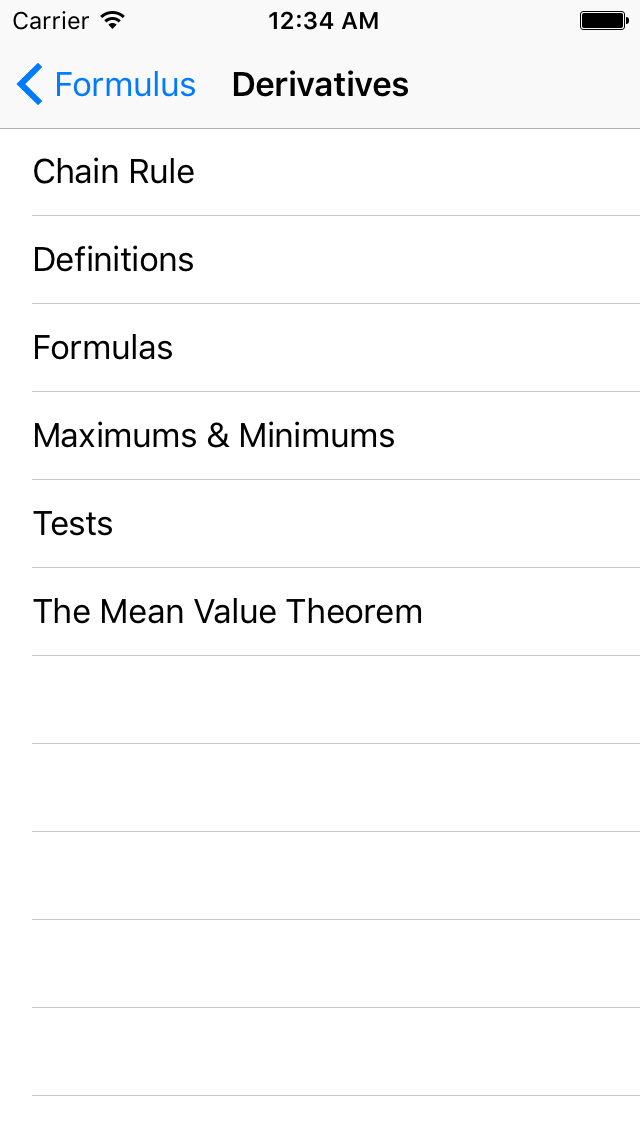Tap the battery icon in status bar
Screen dimensions: 640x1136
(x=603, y=20)
